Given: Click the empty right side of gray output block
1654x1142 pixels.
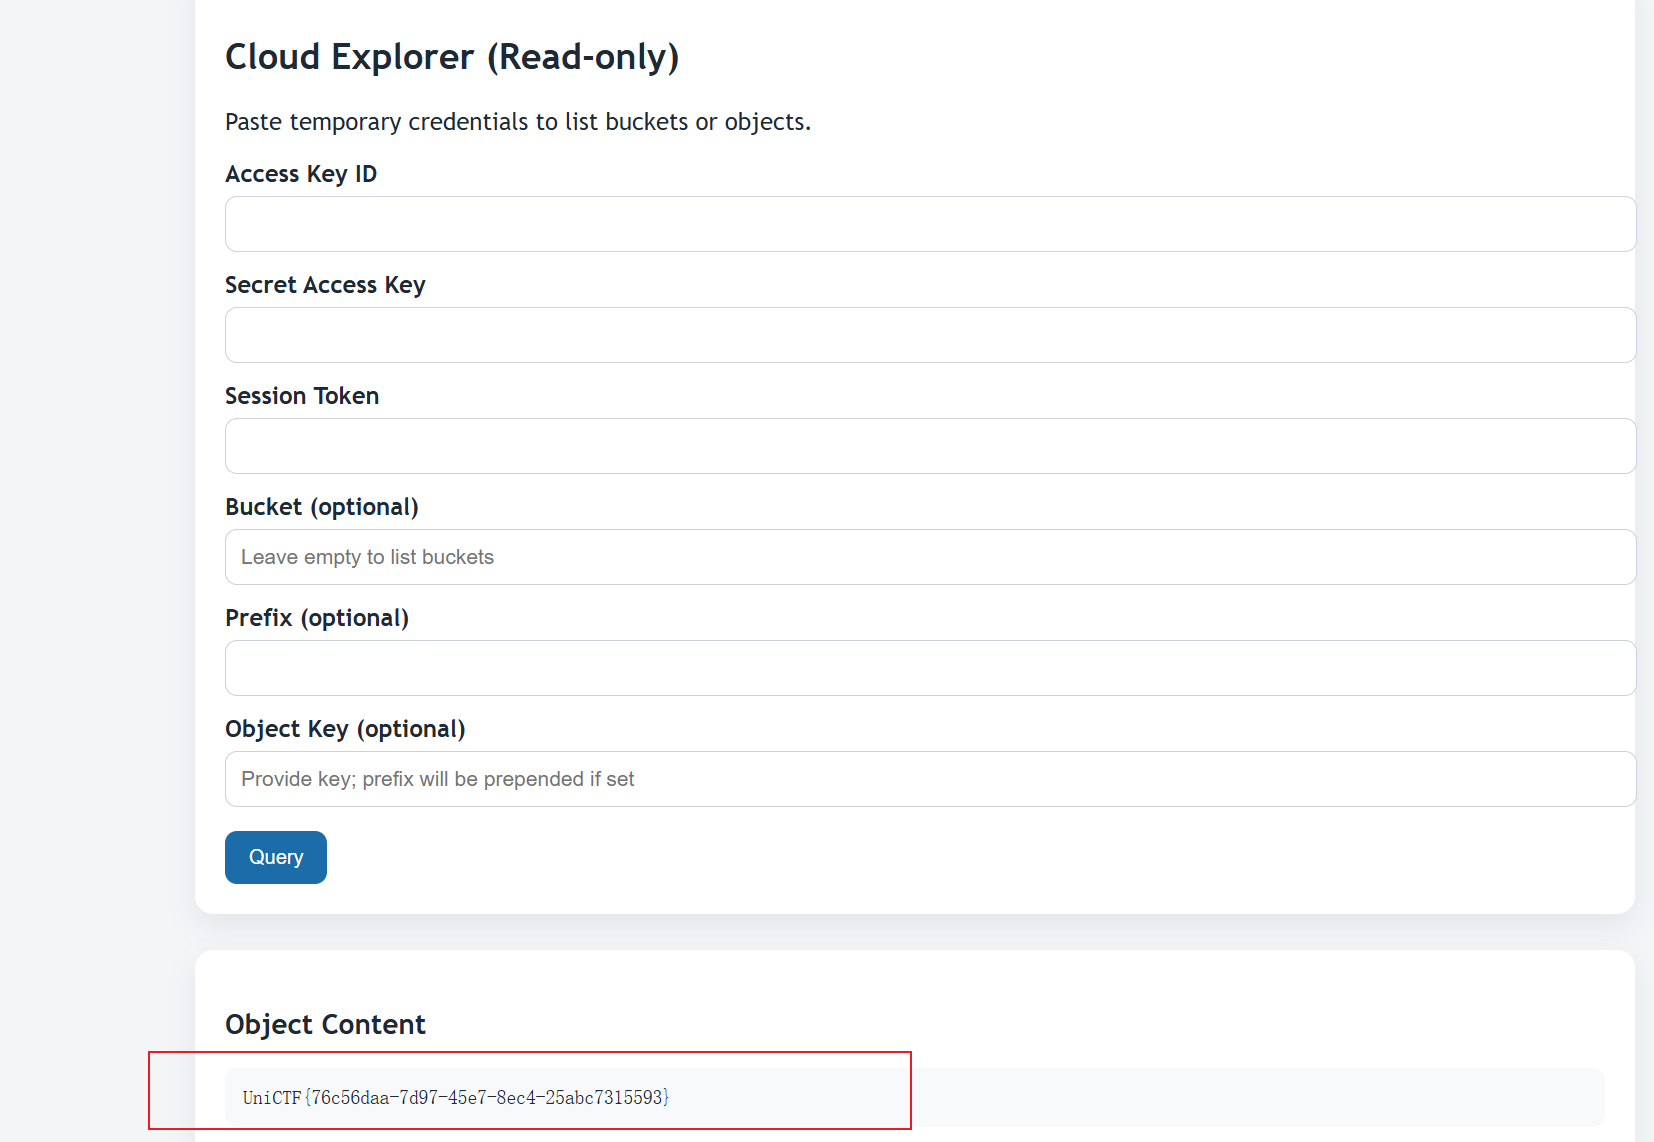Looking at the screenshot, I should tap(1250, 1098).
